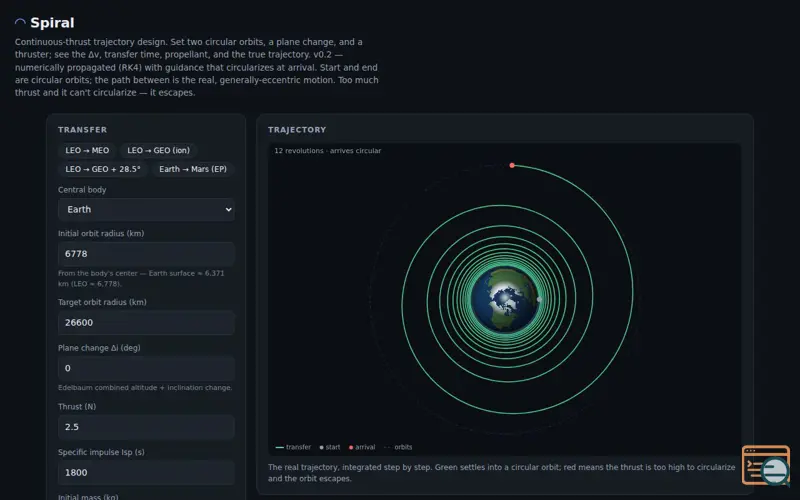Click the 'The real trajectory, integrated' caption
Viewport: 800px width, 500px height.
click(502, 473)
